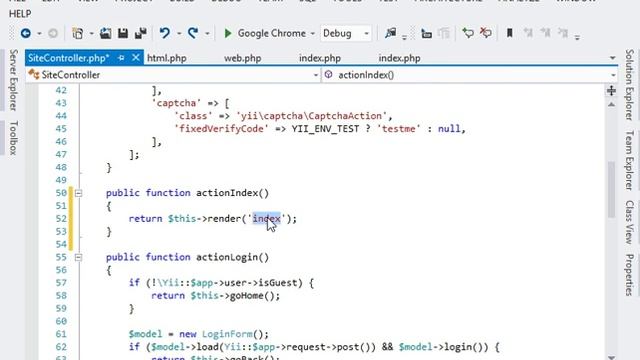This screenshot has height=360, width=640.
Task: Click line number 49 in the gutter
Action: (x=61, y=180)
